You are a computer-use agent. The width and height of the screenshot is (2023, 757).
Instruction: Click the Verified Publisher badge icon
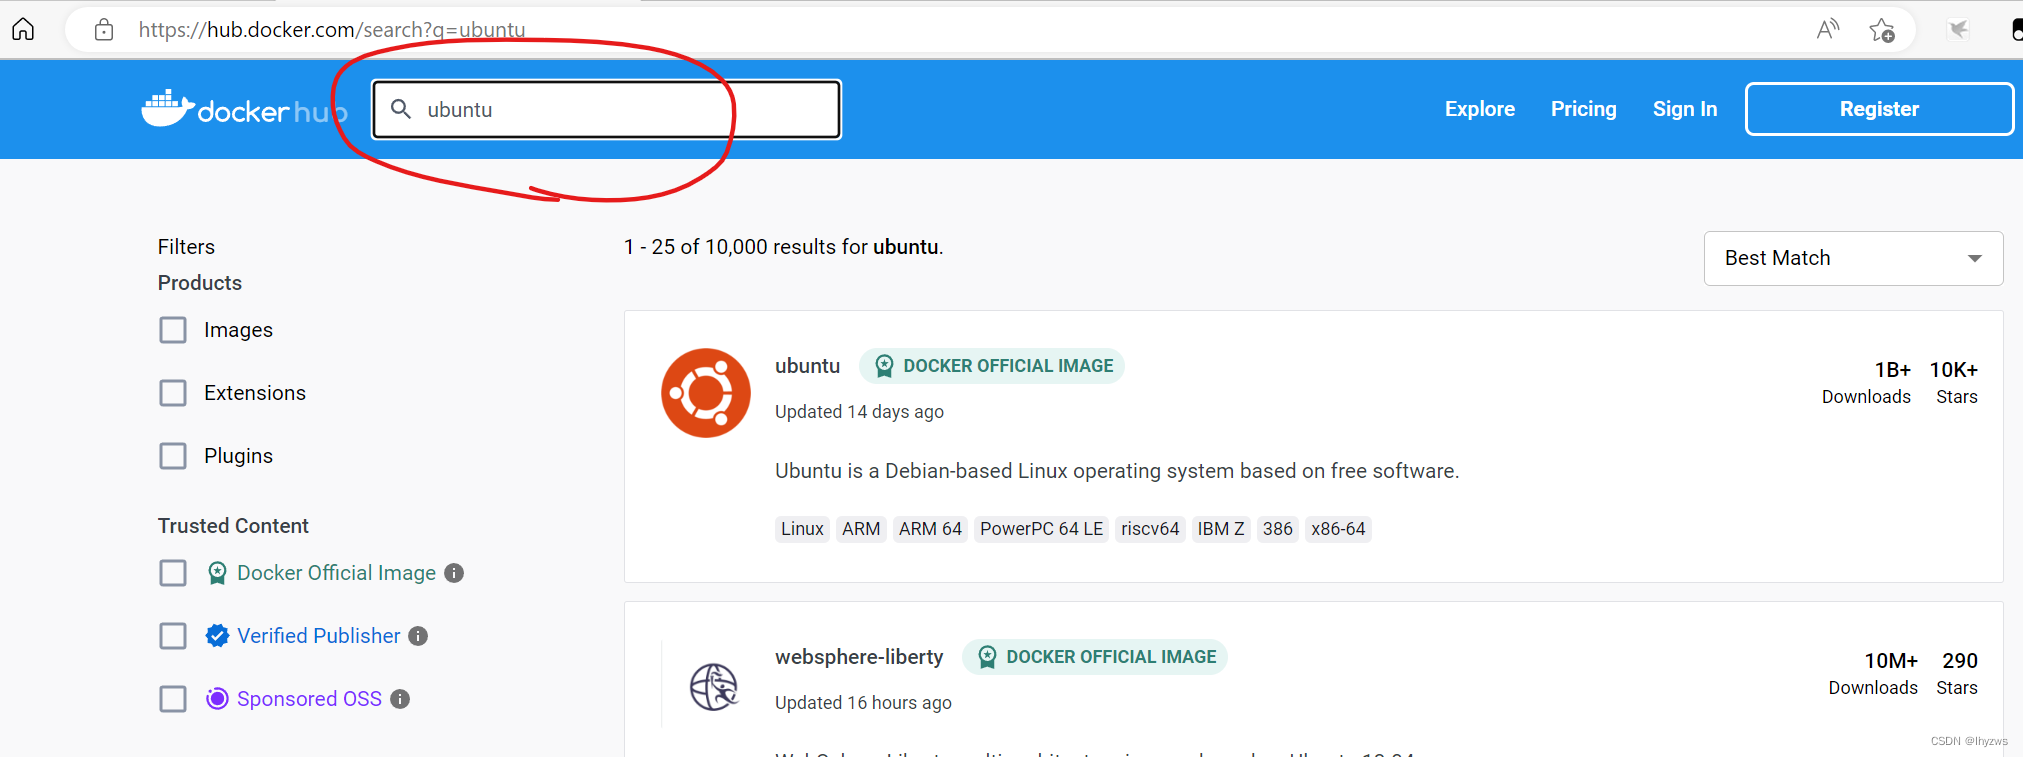217,636
